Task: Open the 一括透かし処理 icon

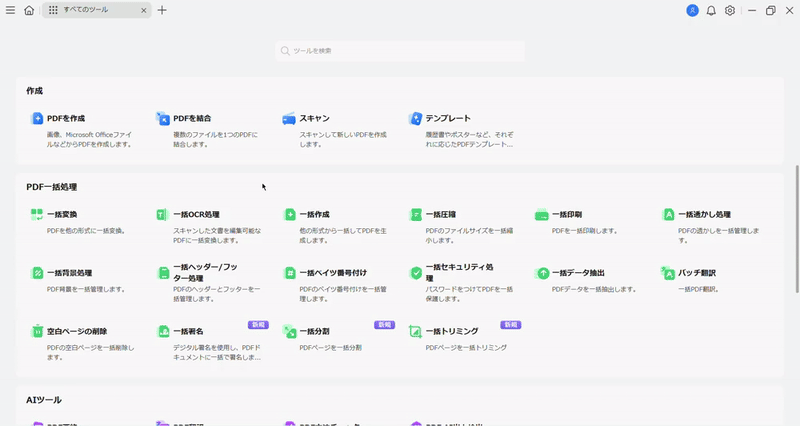Action: pyautogui.click(x=668, y=215)
